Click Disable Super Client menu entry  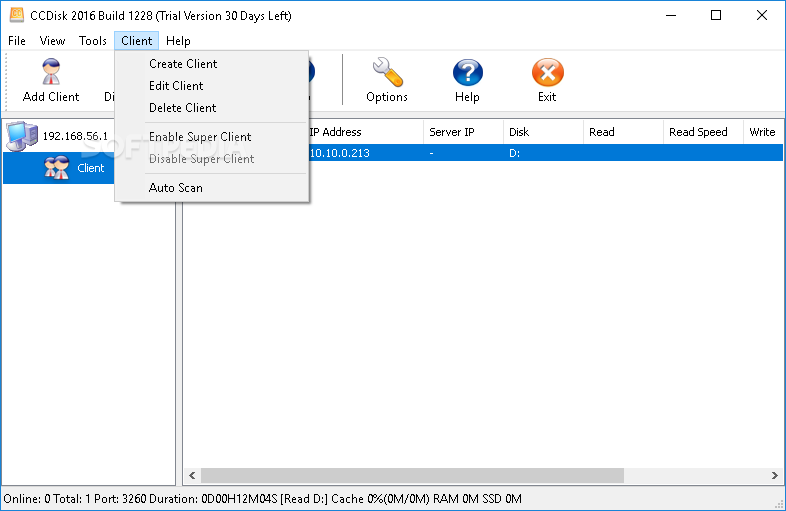coord(211,159)
